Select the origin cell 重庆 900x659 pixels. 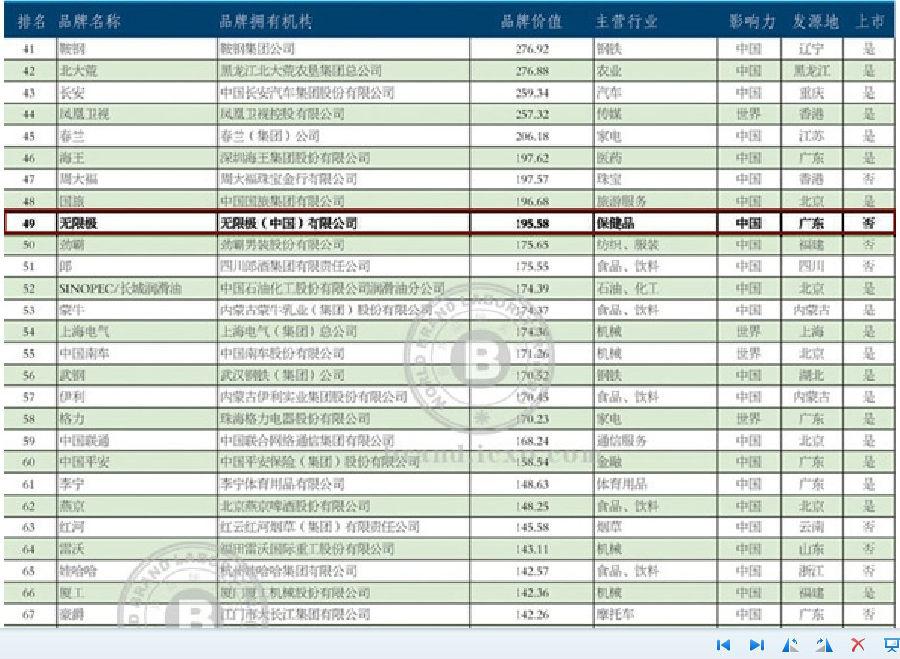(812, 92)
